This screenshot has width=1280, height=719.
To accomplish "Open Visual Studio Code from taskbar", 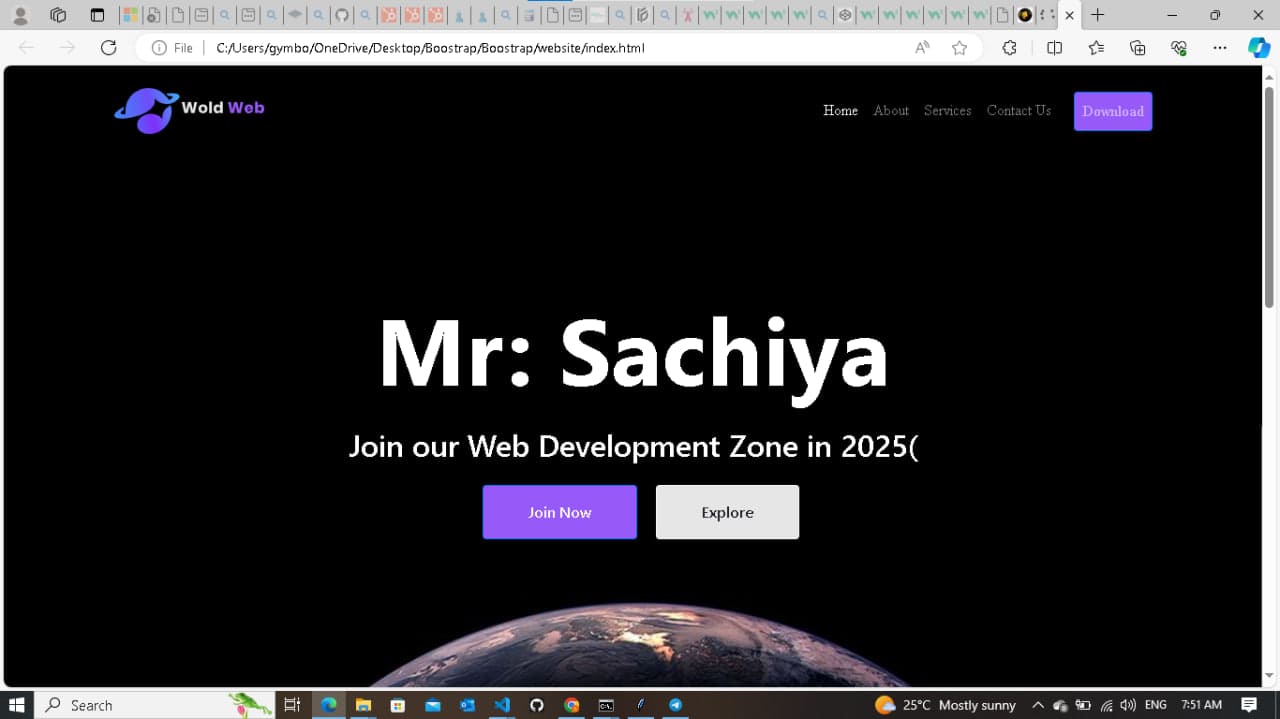I will [502, 705].
